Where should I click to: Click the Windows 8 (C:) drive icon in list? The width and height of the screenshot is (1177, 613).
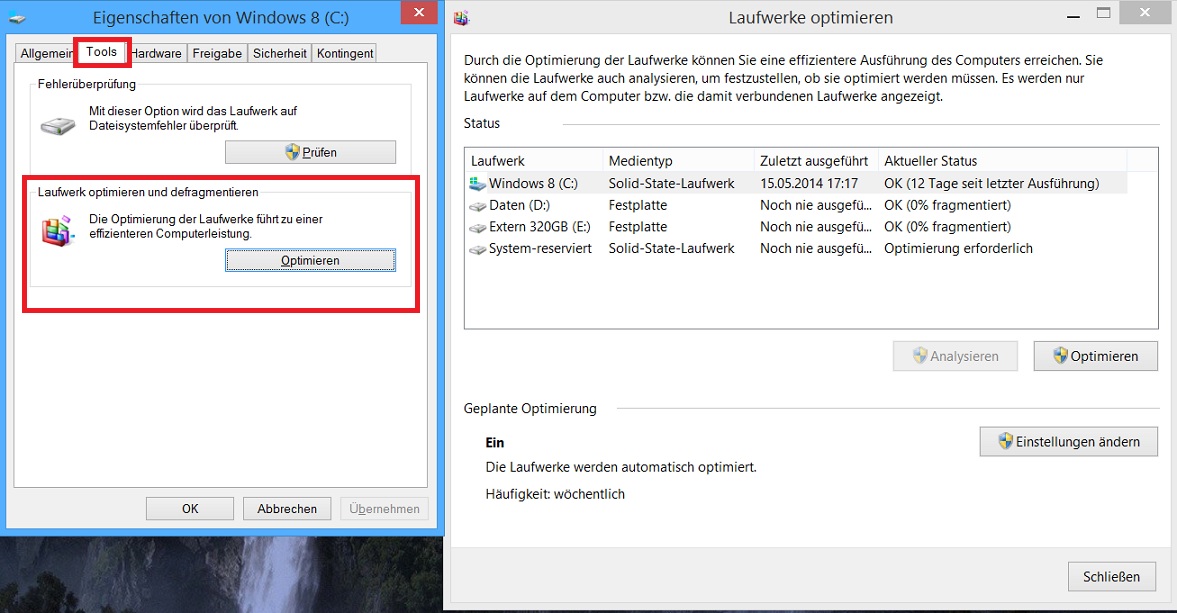(477, 184)
